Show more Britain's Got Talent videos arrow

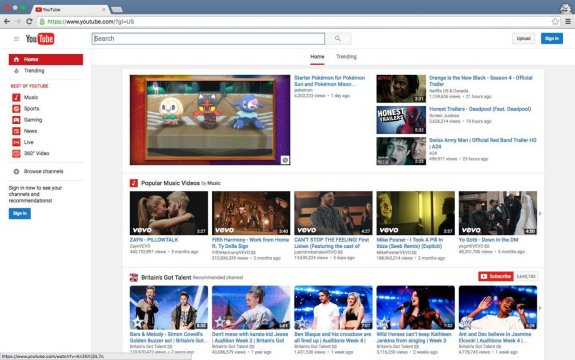(540, 308)
